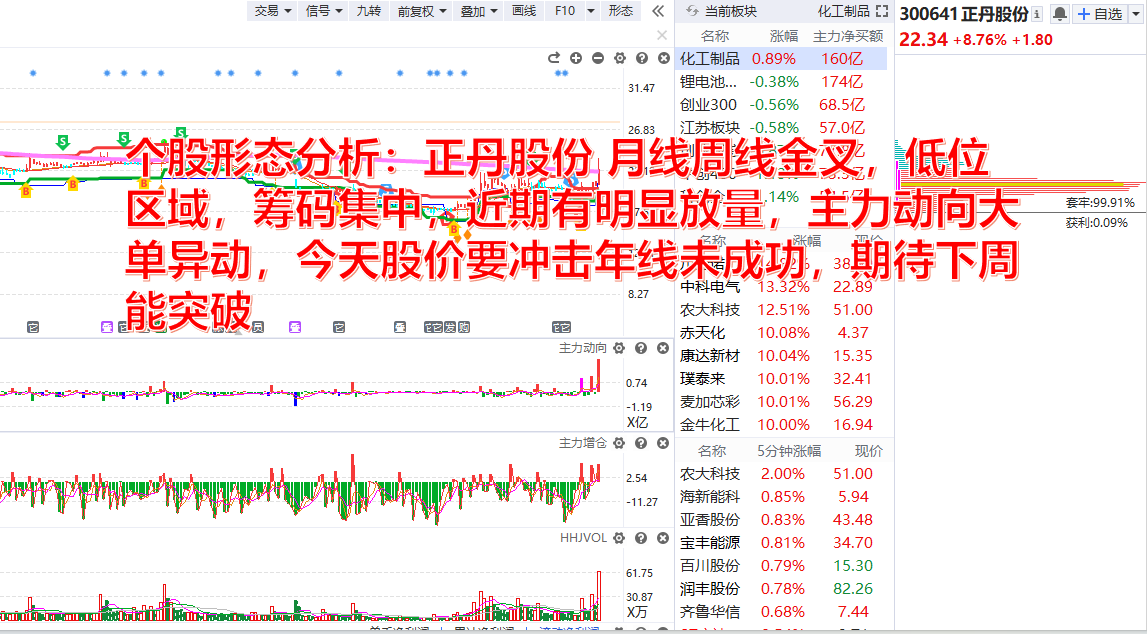
Task: Click the 300641 正丹股份 stock title
Action: pyautogui.click(x=963, y=14)
